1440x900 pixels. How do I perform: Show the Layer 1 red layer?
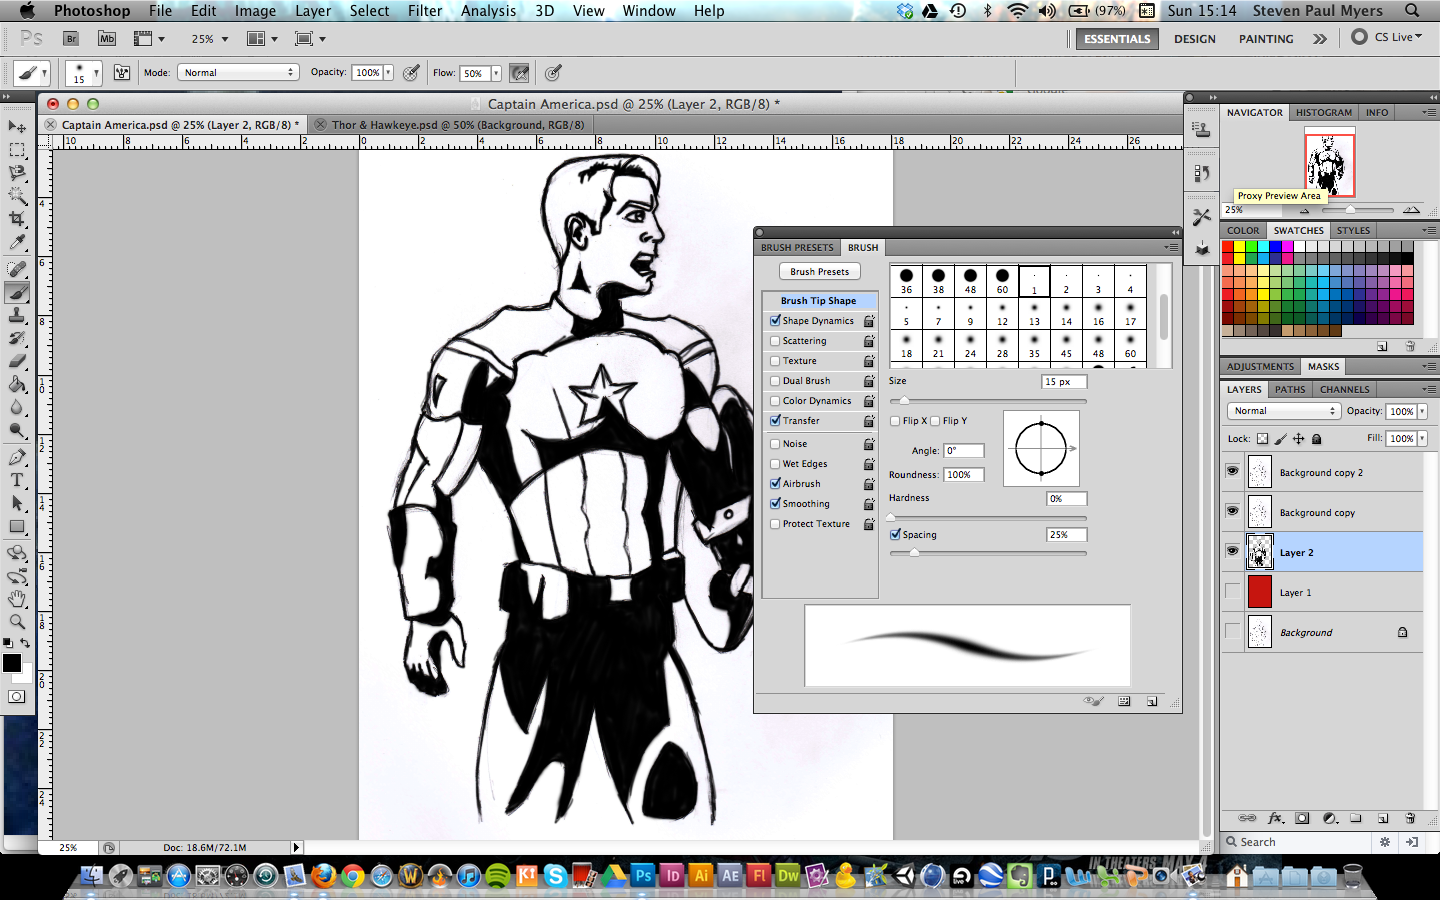click(1232, 591)
